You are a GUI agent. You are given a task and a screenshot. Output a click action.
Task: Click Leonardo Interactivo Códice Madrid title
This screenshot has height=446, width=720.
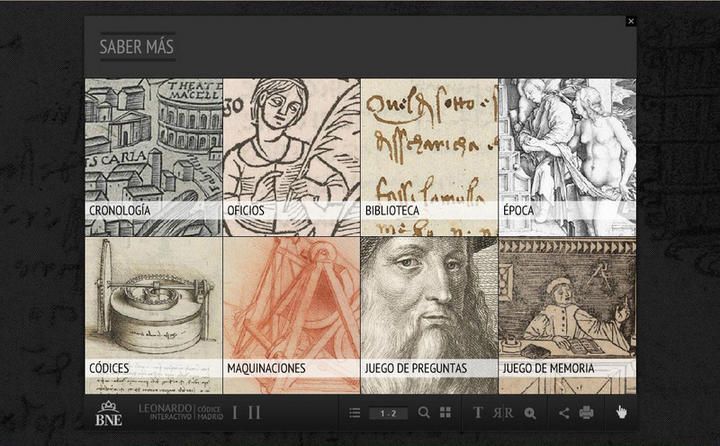tap(180, 412)
